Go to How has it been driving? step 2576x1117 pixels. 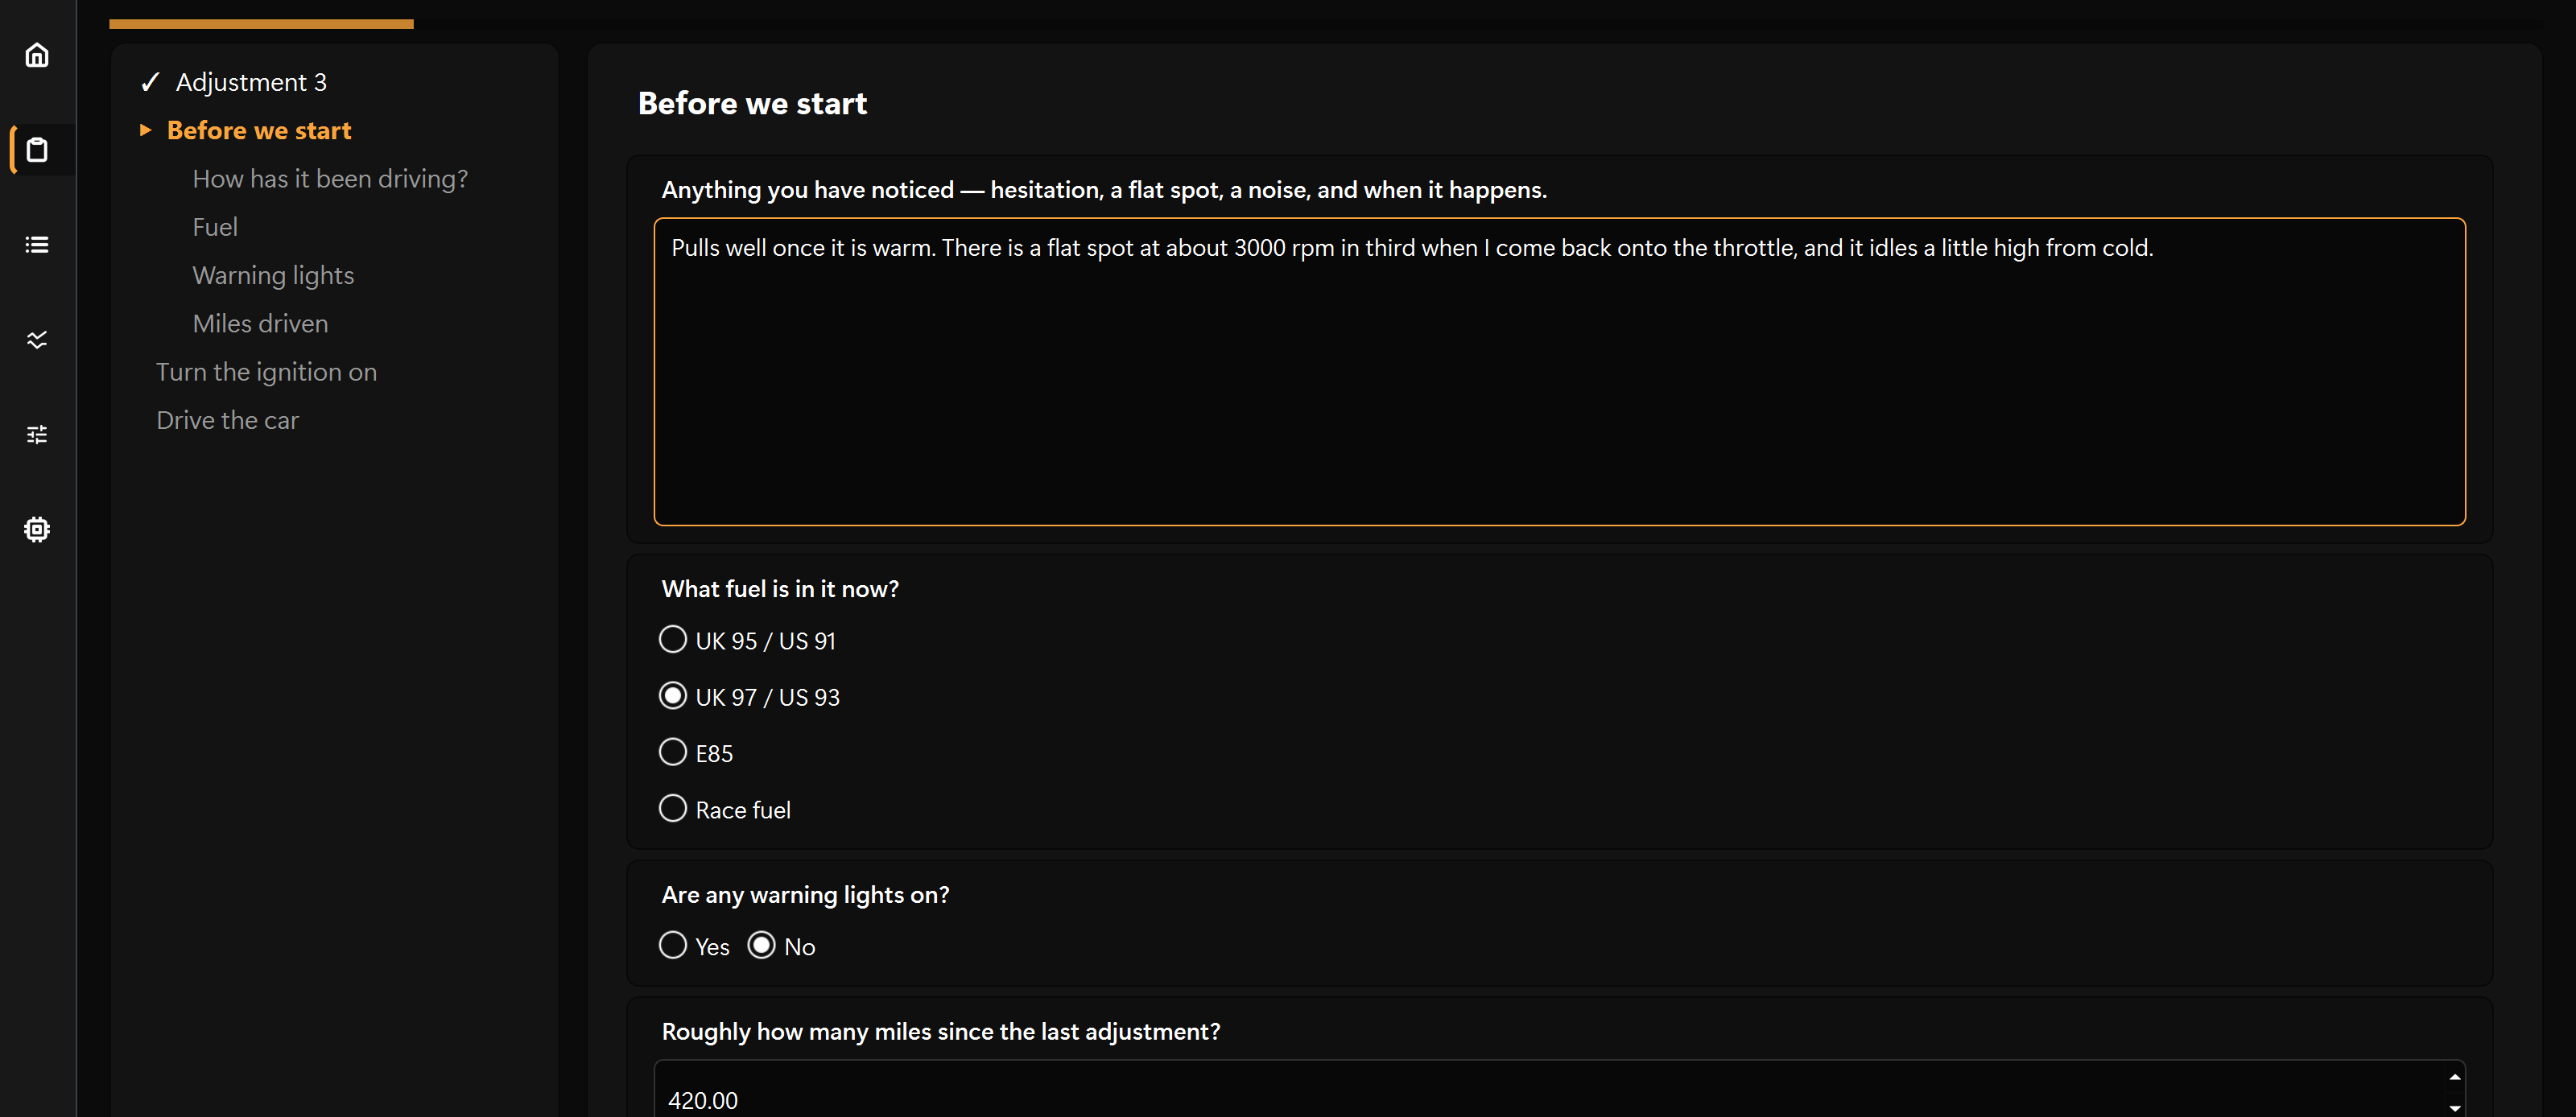tap(330, 179)
